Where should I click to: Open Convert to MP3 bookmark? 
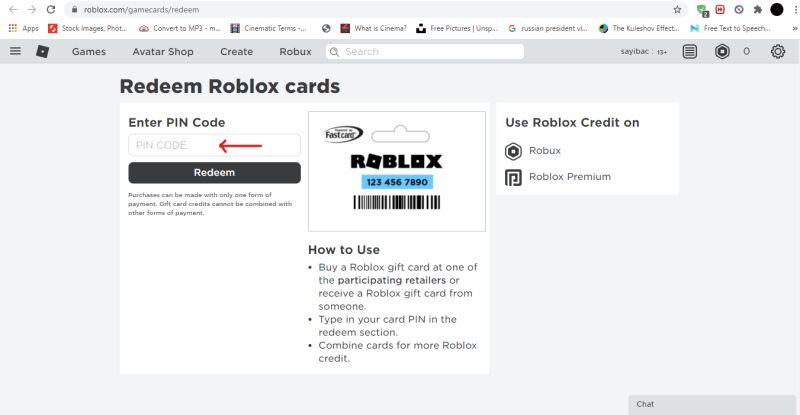[x=180, y=29]
